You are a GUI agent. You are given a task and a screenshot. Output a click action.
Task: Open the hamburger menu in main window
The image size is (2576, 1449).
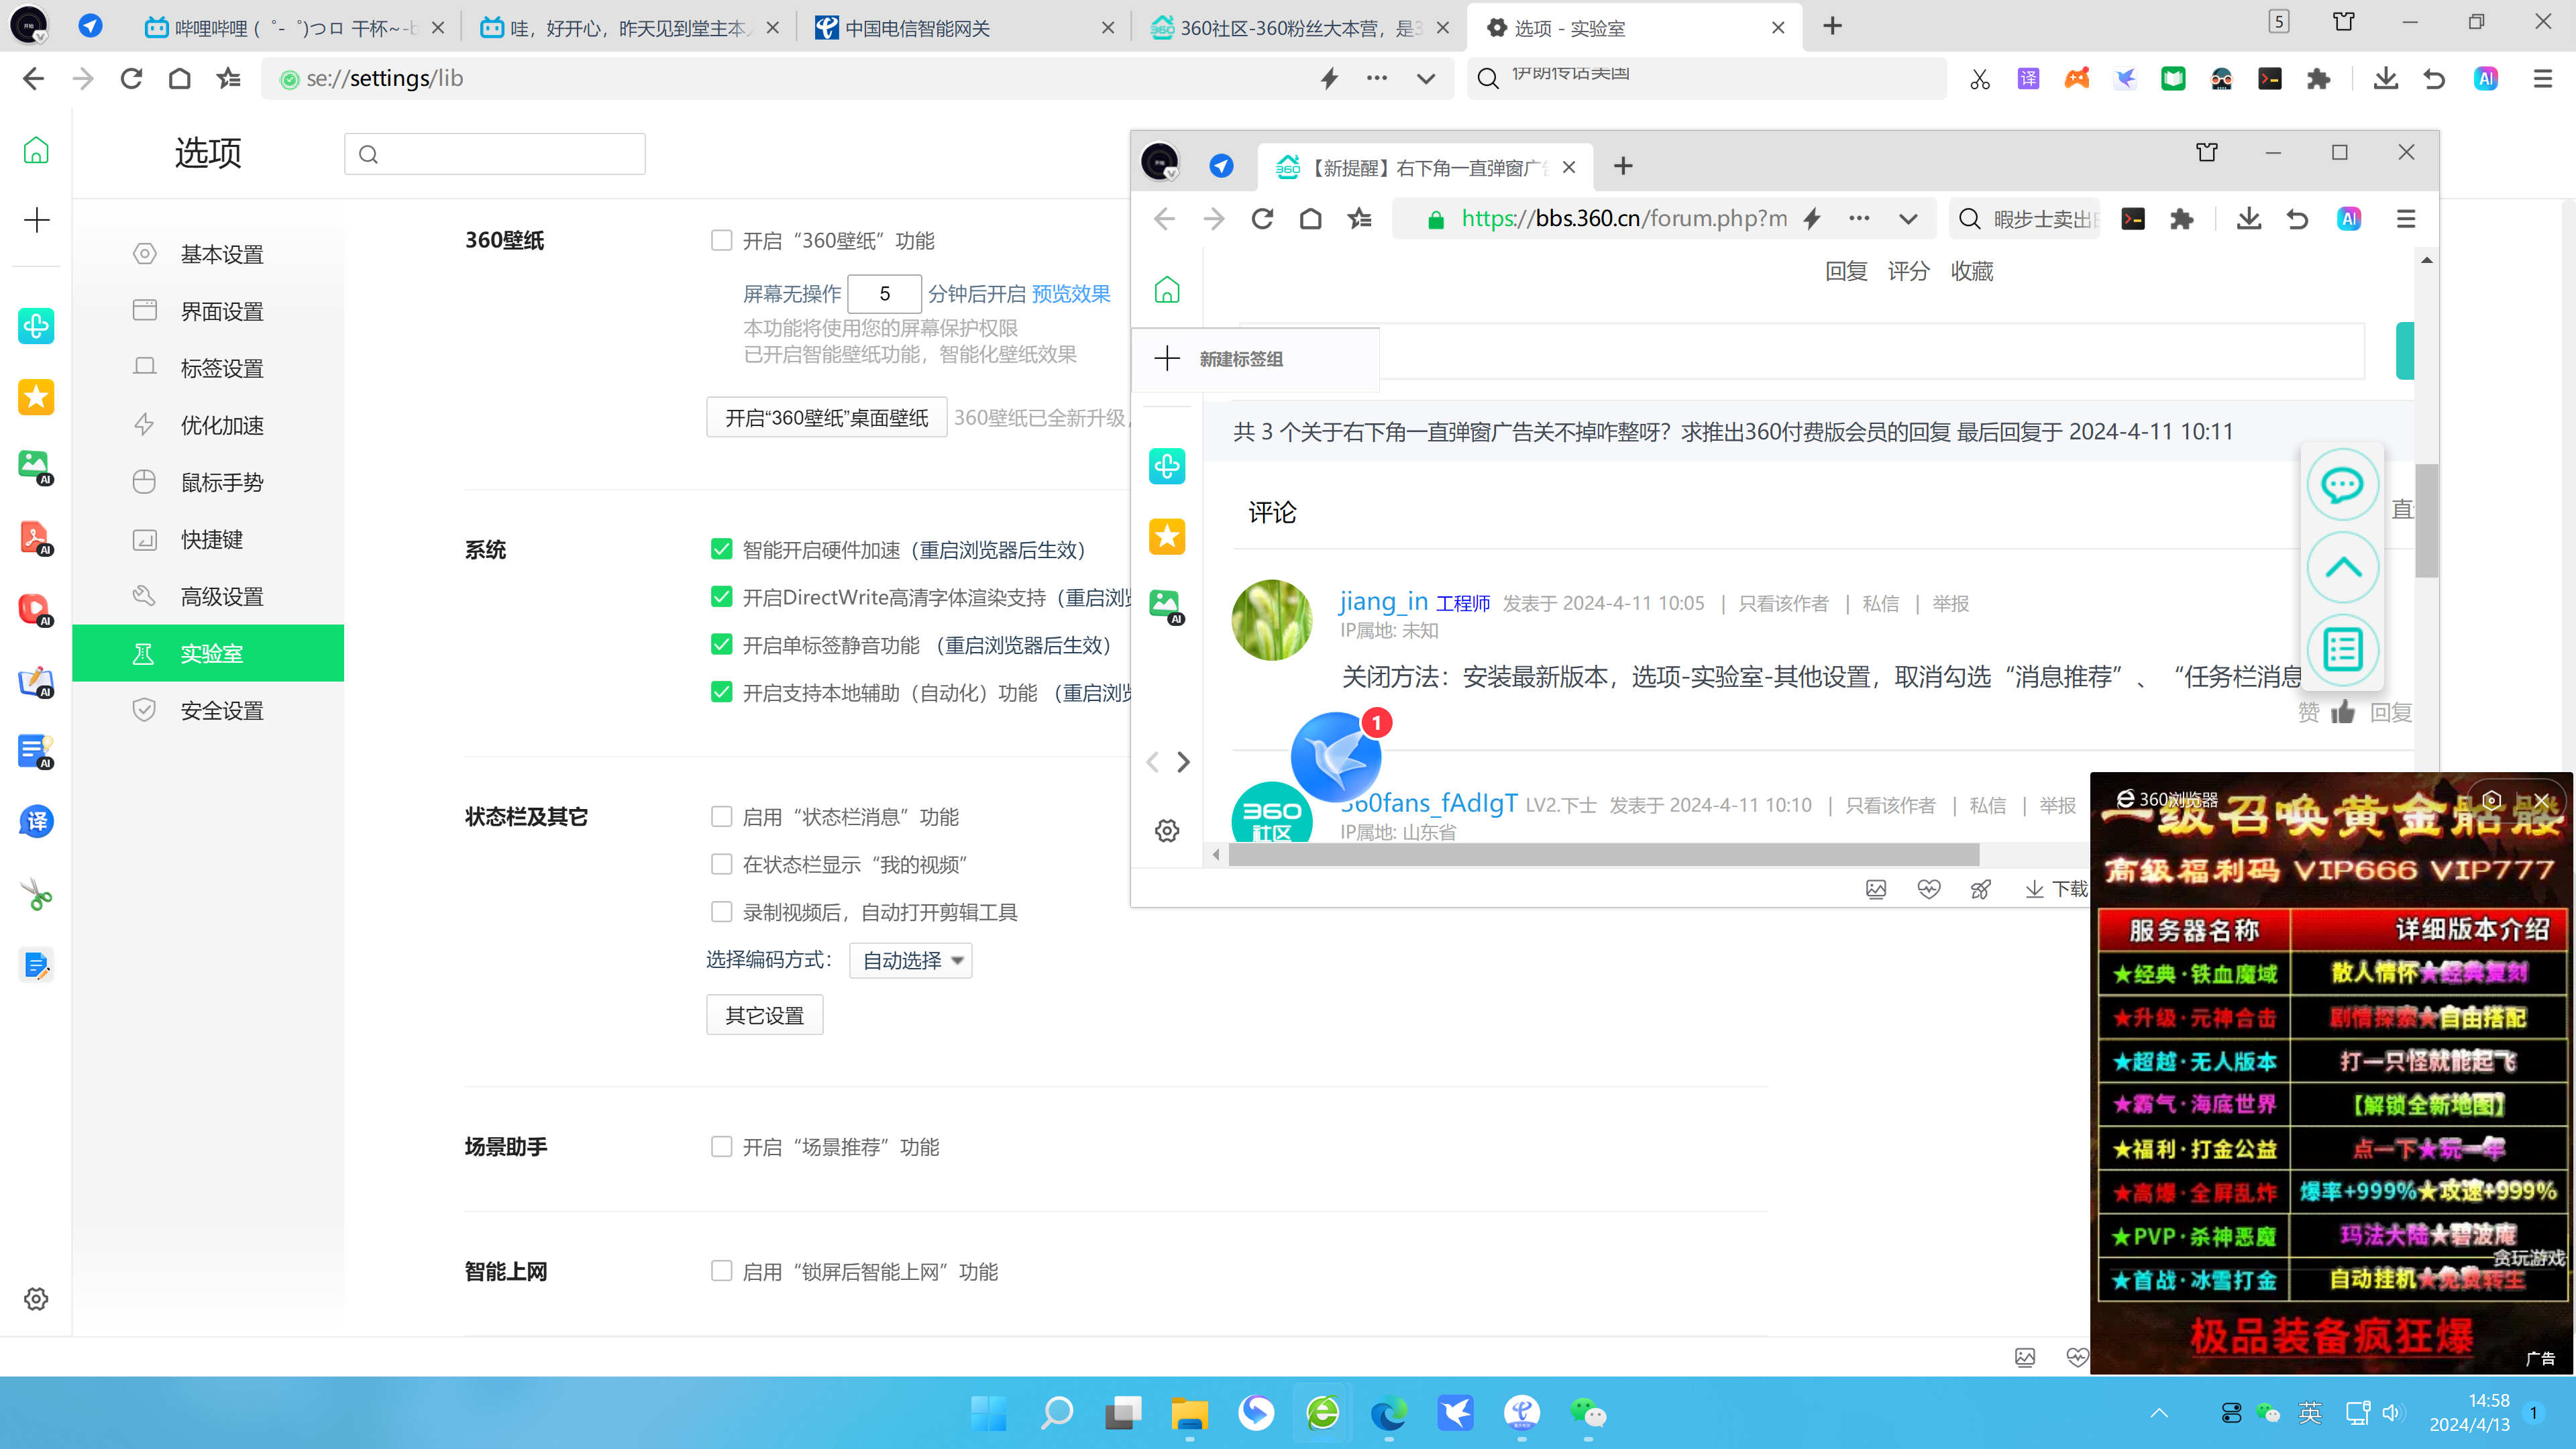tap(2543, 79)
